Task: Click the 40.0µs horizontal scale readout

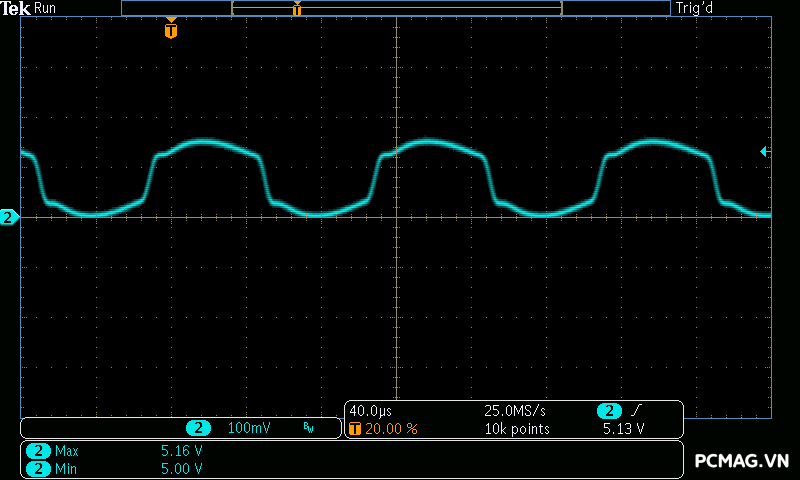Action: pos(370,411)
